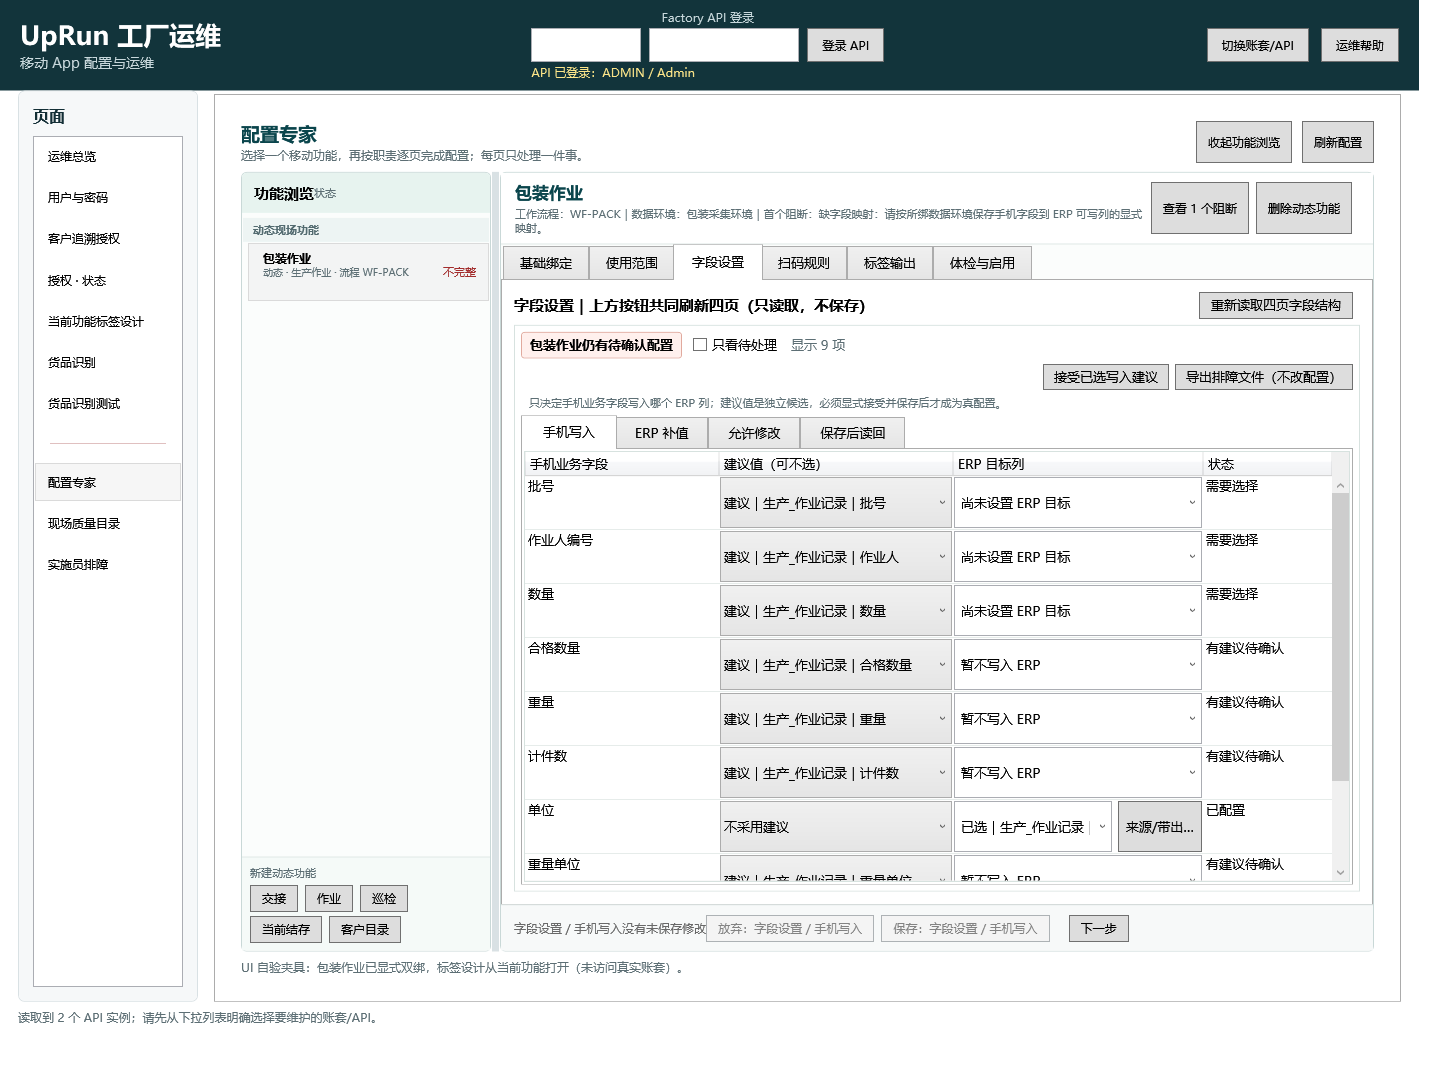Click 导出排障文件 (不改配置)
The image size is (1435, 1078).
pyautogui.click(x=1264, y=377)
